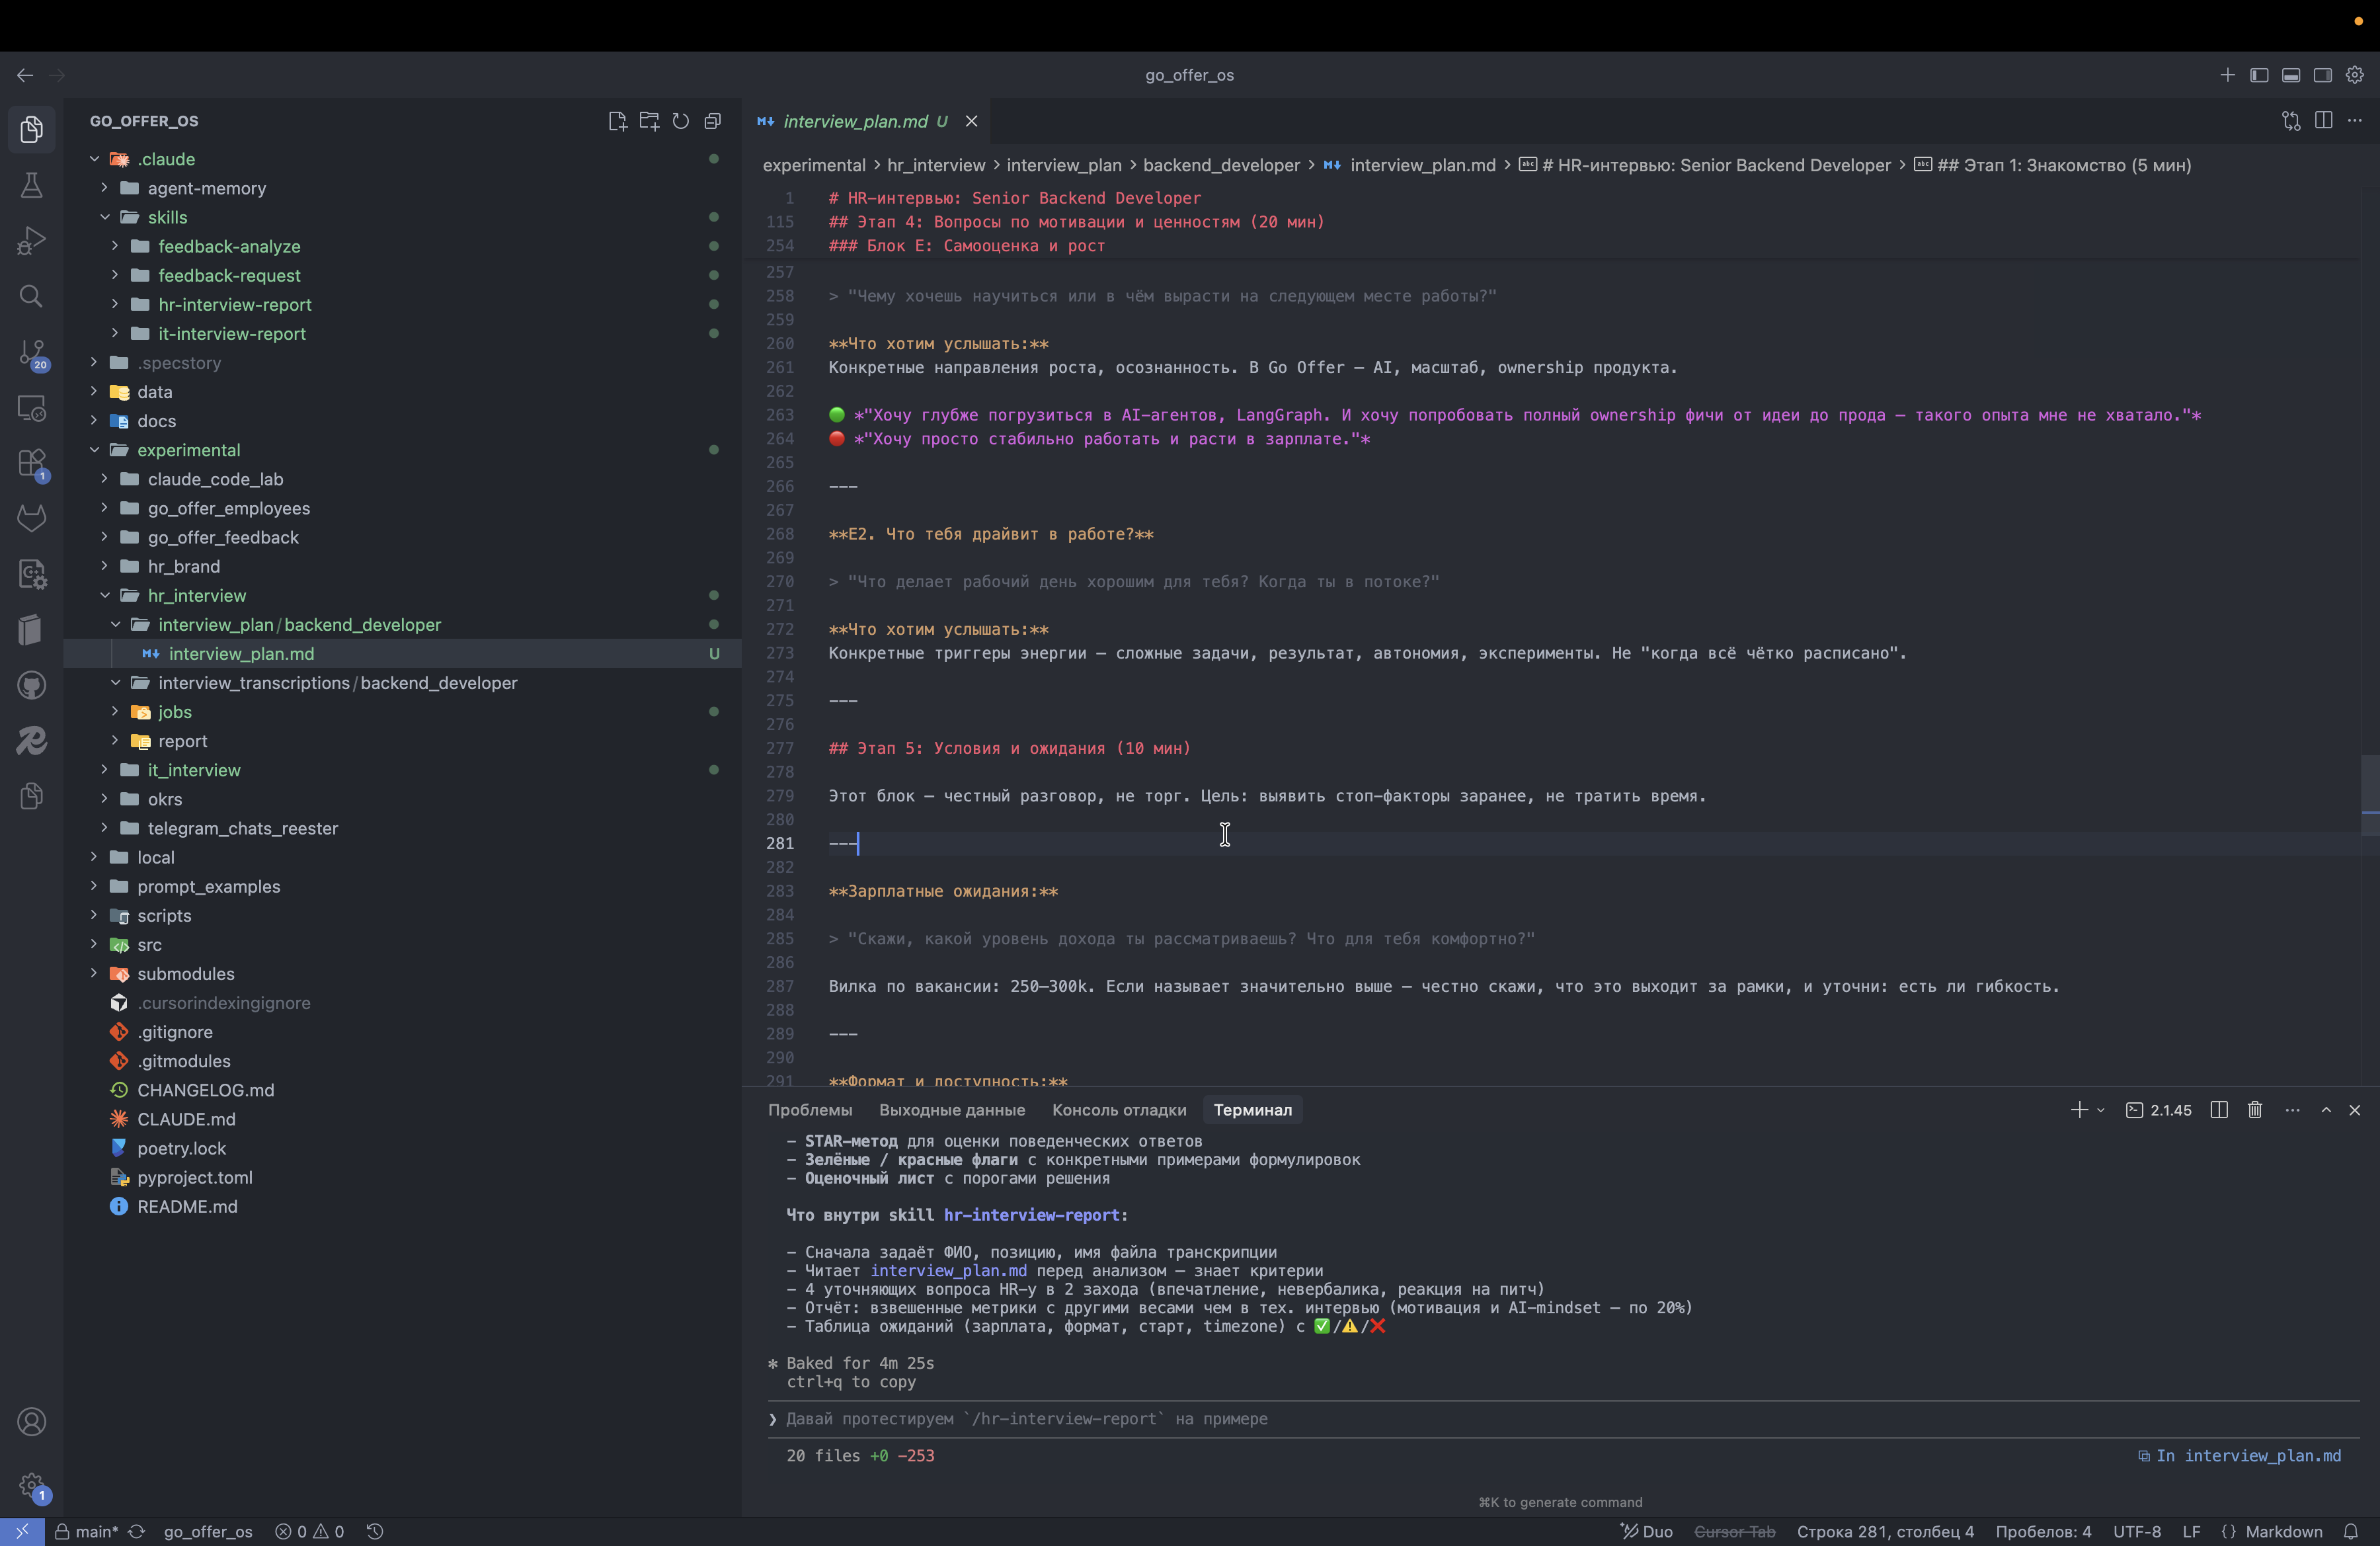Image resolution: width=2380 pixels, height=1546 pixels.
Task: Collapse all folders in explorer
Action: coord(713,121)
